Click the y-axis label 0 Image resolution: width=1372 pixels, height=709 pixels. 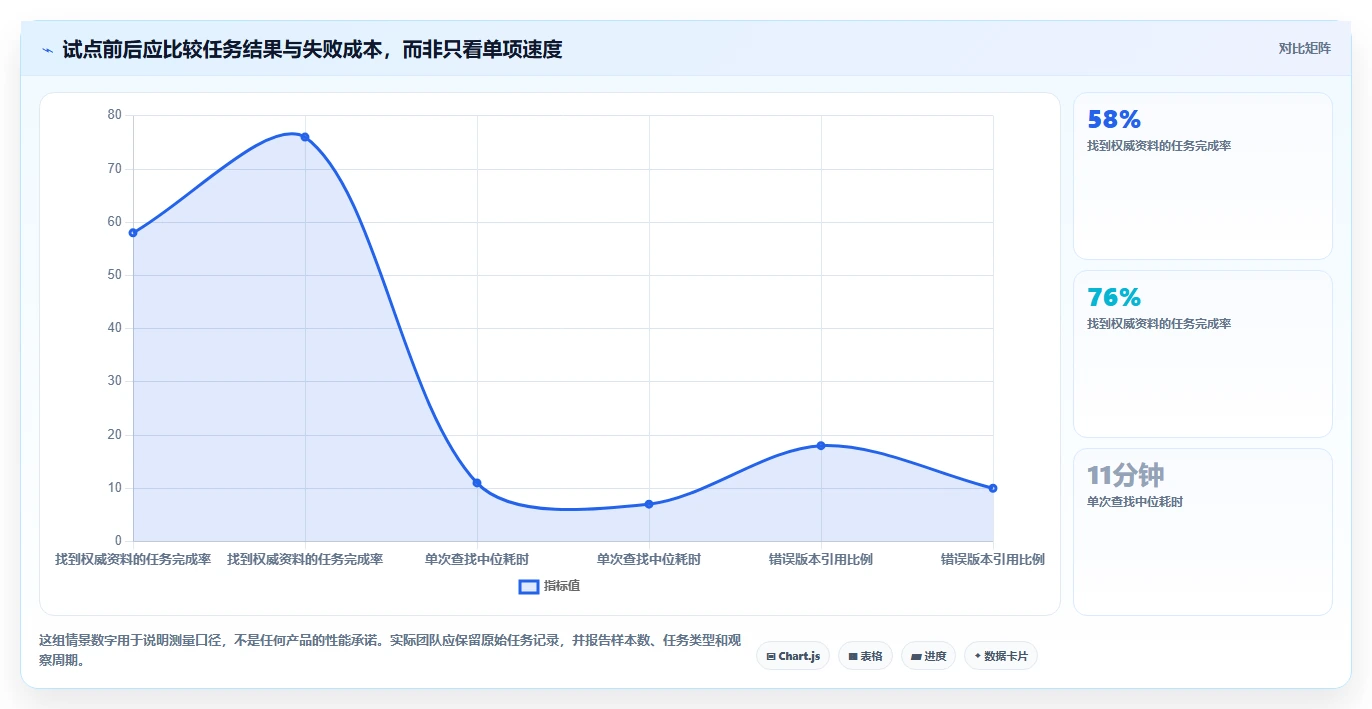118,541
